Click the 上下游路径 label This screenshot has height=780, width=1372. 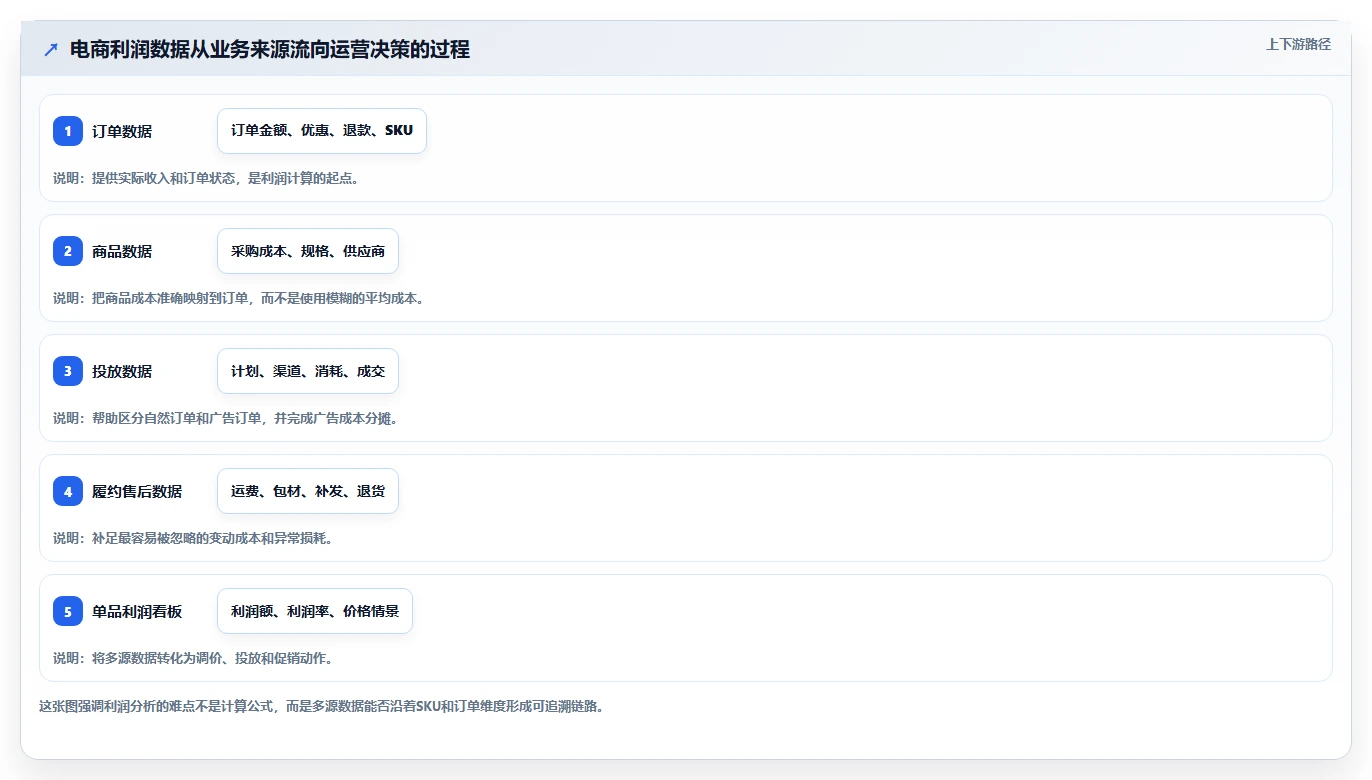coord(1298,44)
